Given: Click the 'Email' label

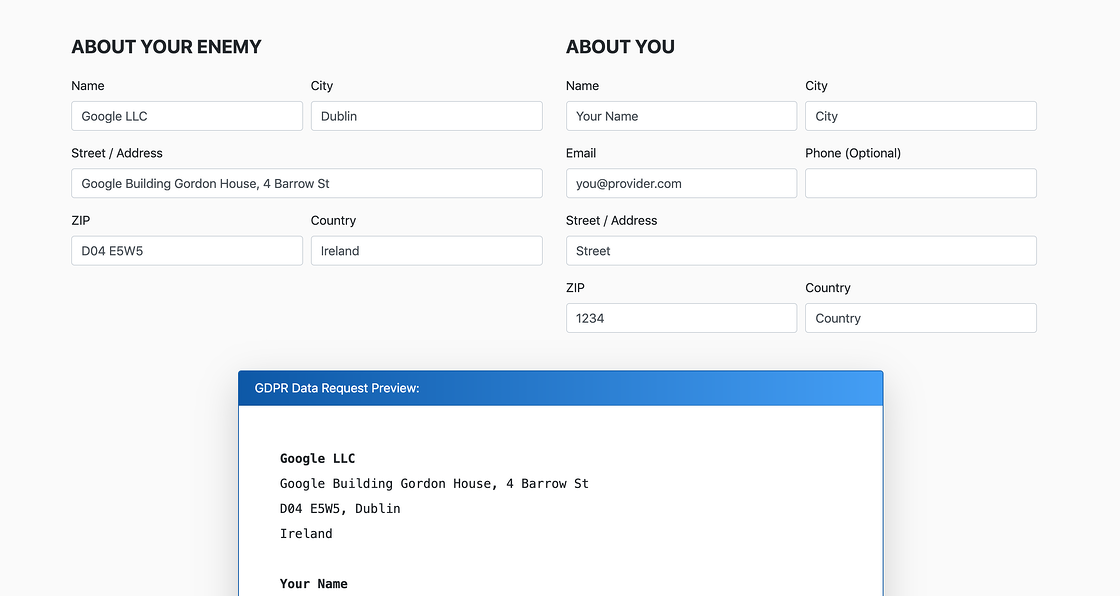Looking at the screenshot, I should click(581, 153).
